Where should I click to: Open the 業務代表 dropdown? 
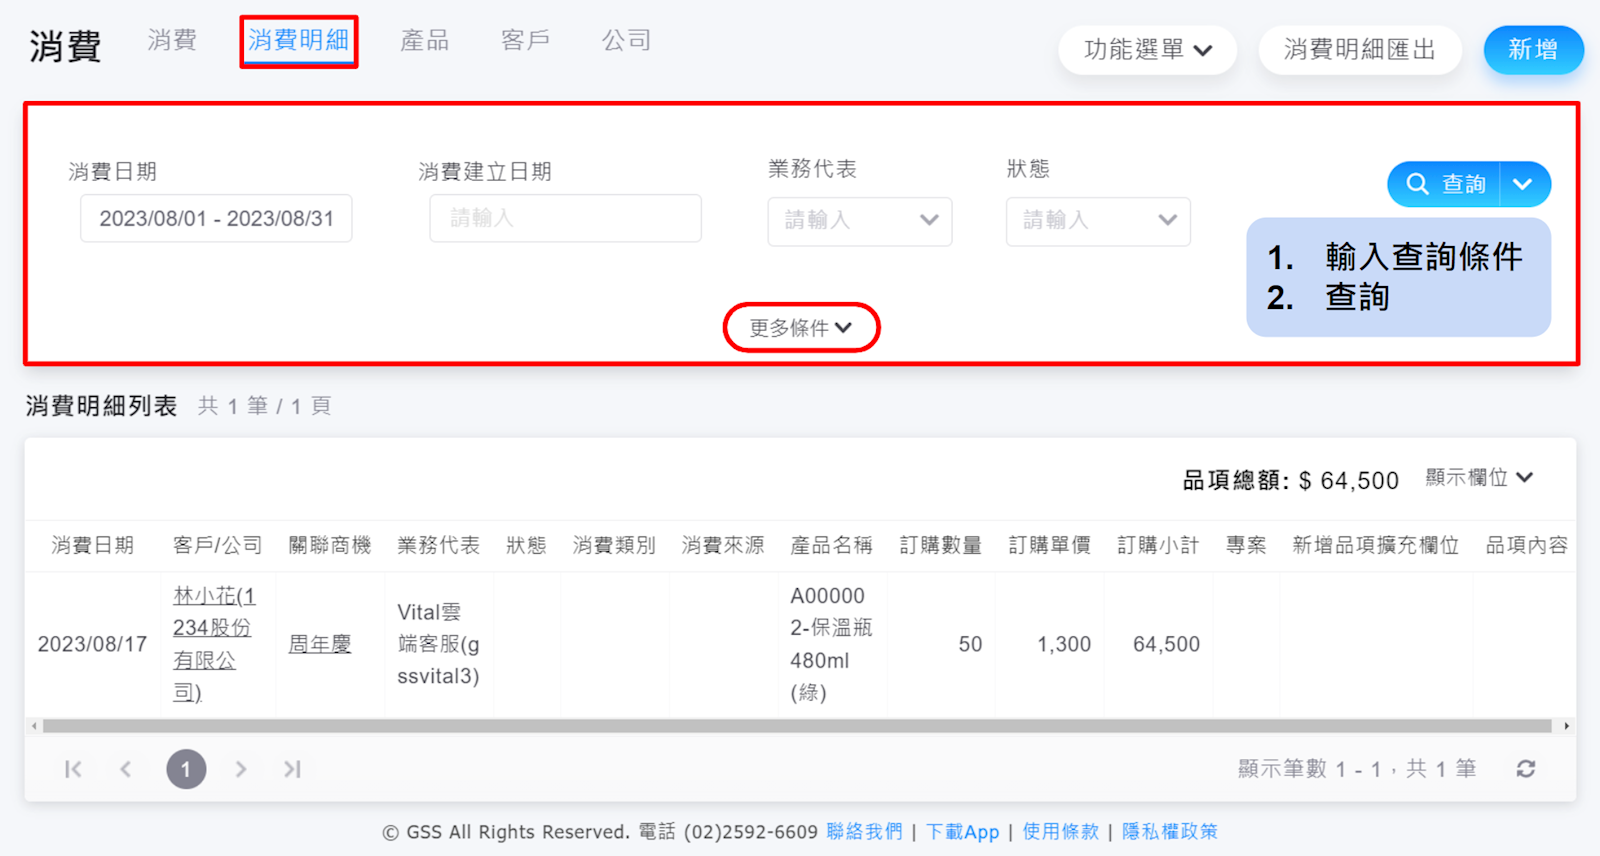click(859, 221)
